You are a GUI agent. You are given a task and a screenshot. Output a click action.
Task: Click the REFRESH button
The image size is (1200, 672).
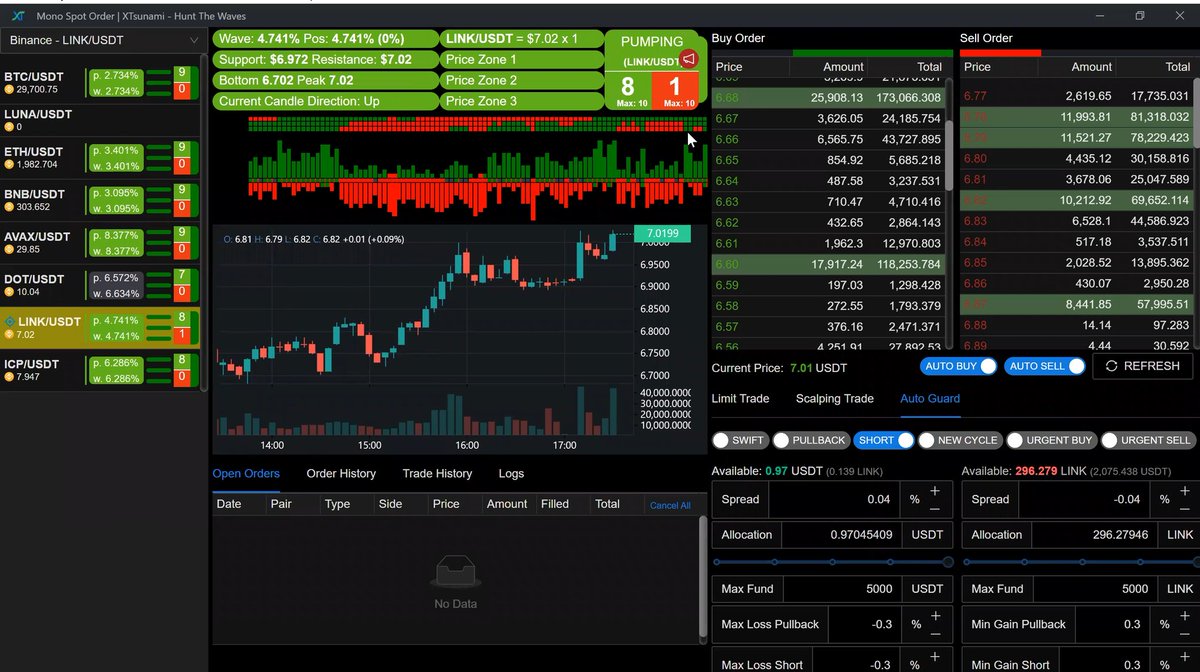(1141, 366)
